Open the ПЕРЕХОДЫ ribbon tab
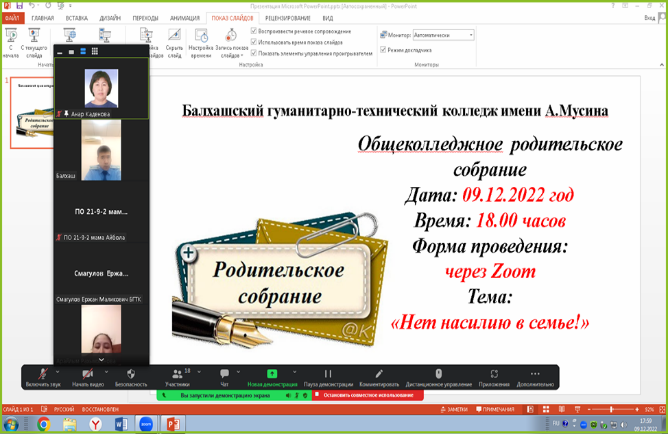Screen dimensions: 668x434 tap(145, 18)
